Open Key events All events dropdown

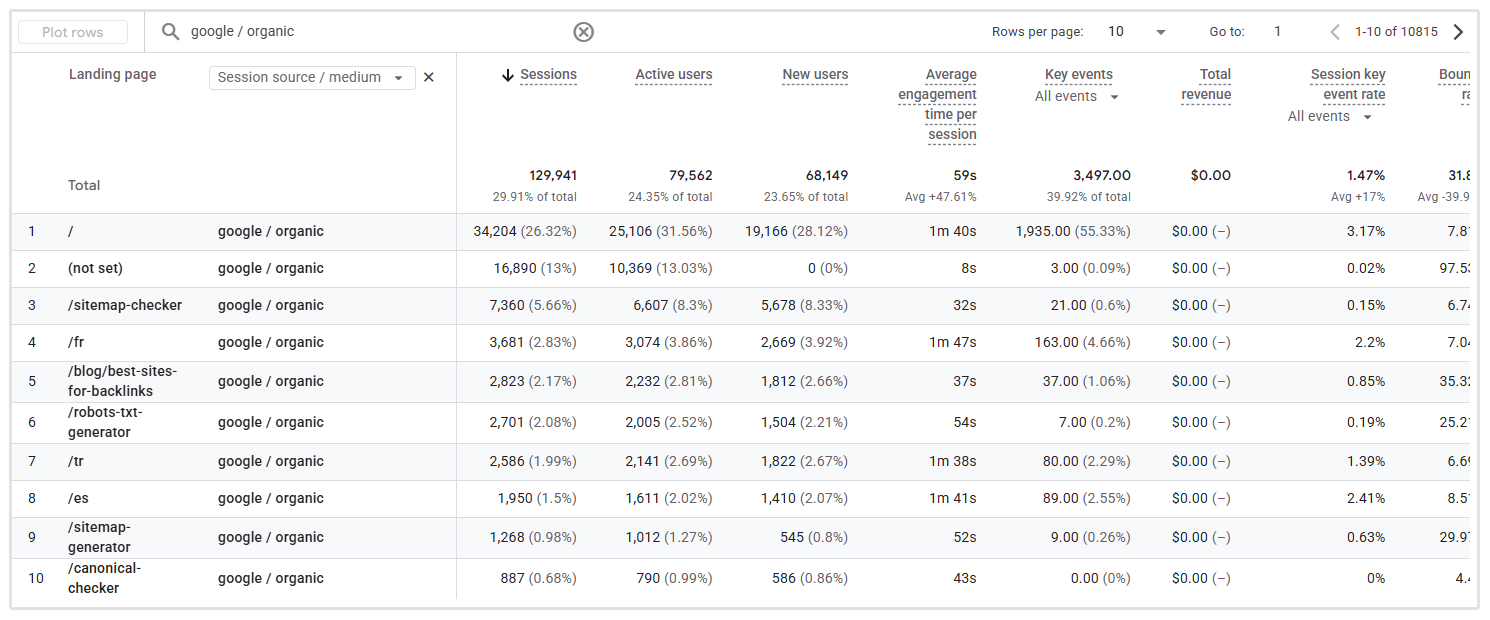coord(1077,97)
